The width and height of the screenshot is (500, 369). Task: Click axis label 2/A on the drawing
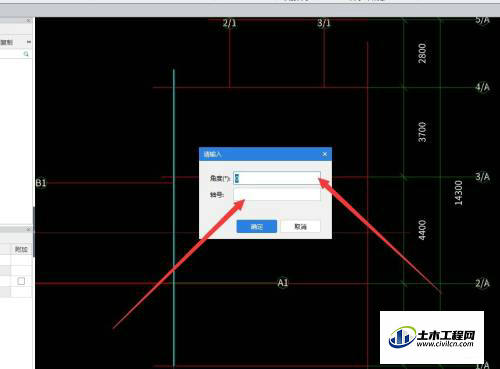[482, 283]
